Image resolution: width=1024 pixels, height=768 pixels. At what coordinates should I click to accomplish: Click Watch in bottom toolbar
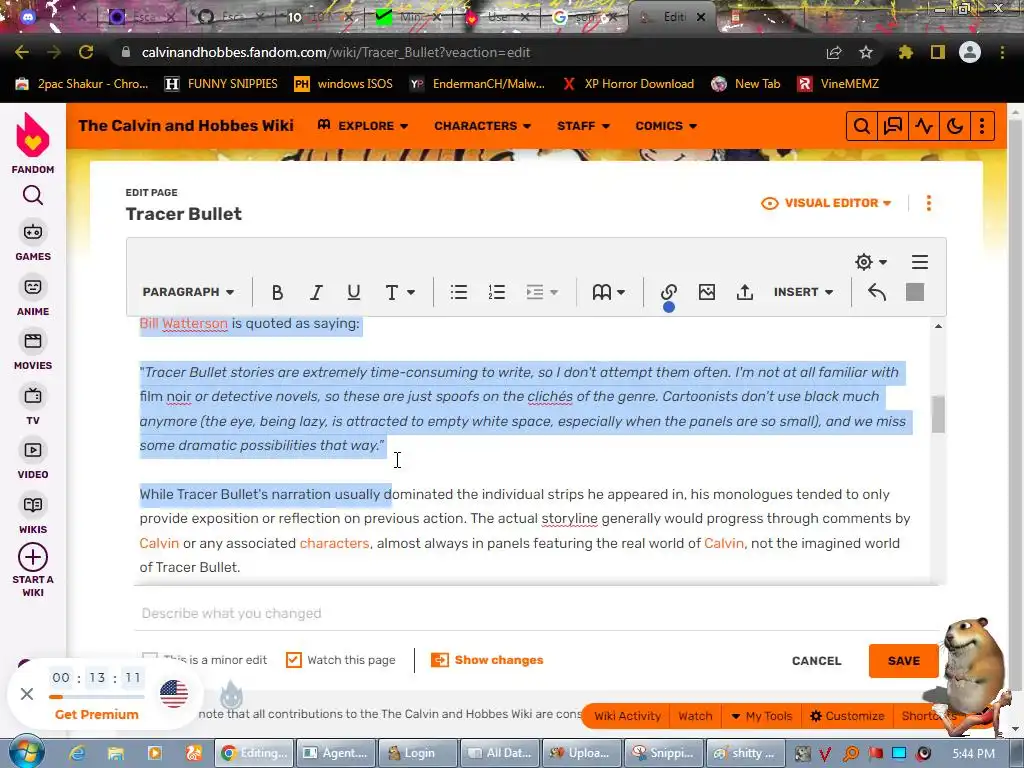click(695, 716)
